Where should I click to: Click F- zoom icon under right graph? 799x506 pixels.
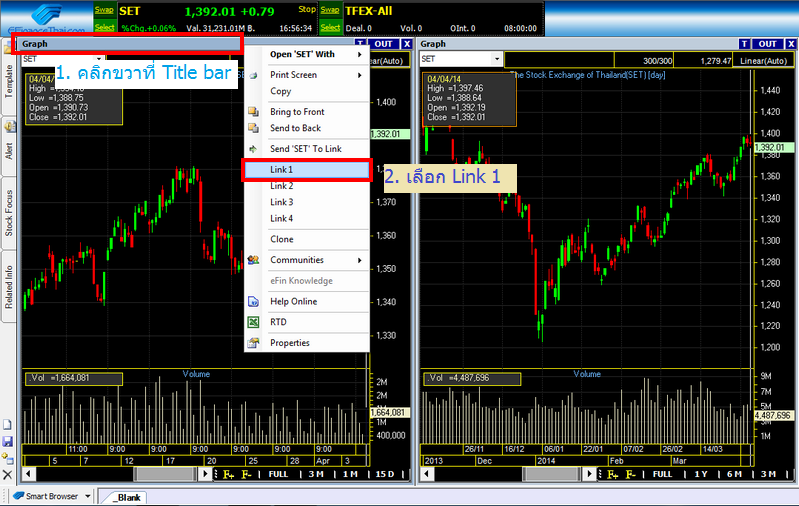[631, 474]
